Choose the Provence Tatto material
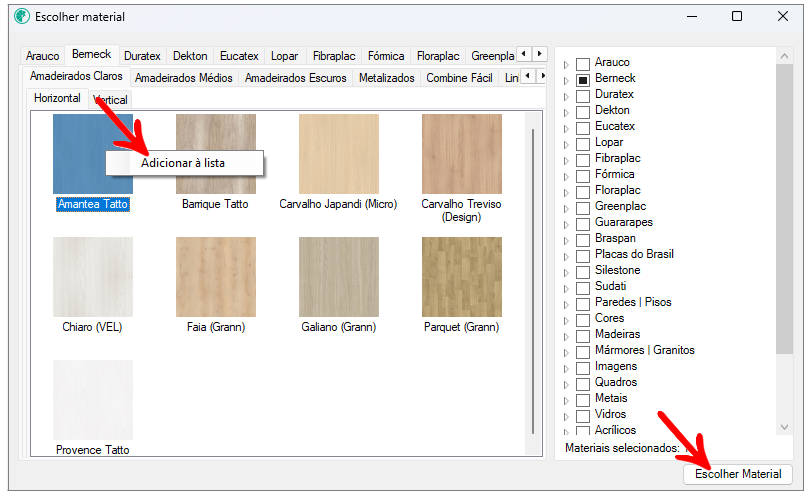The width and height of the screenshot is (809, 495). coord(93,400)
